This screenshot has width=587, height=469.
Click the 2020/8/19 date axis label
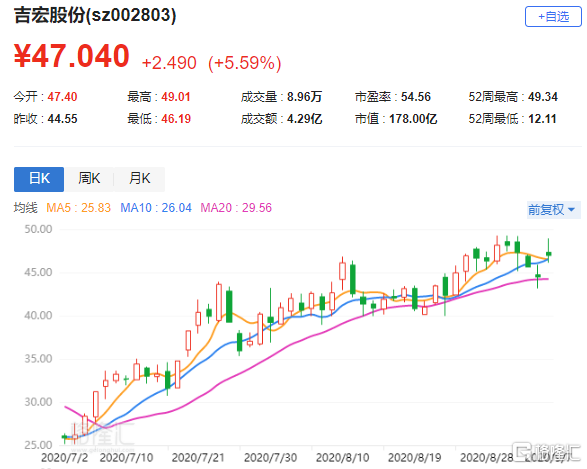tap(414, 458)
